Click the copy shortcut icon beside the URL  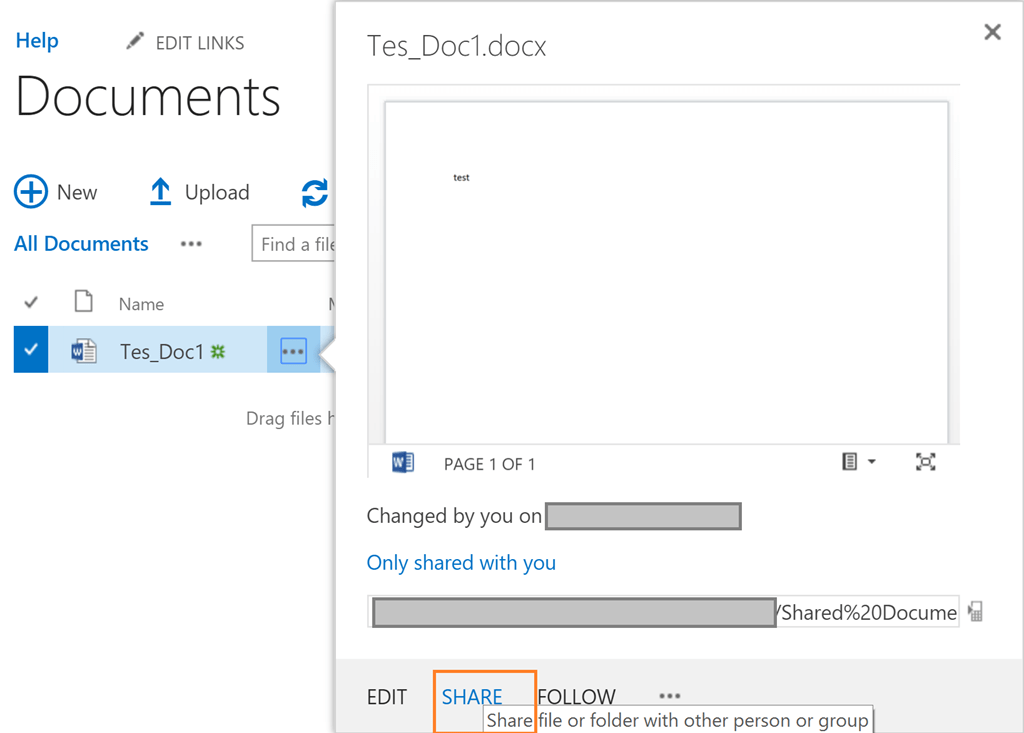coord(975,612)
